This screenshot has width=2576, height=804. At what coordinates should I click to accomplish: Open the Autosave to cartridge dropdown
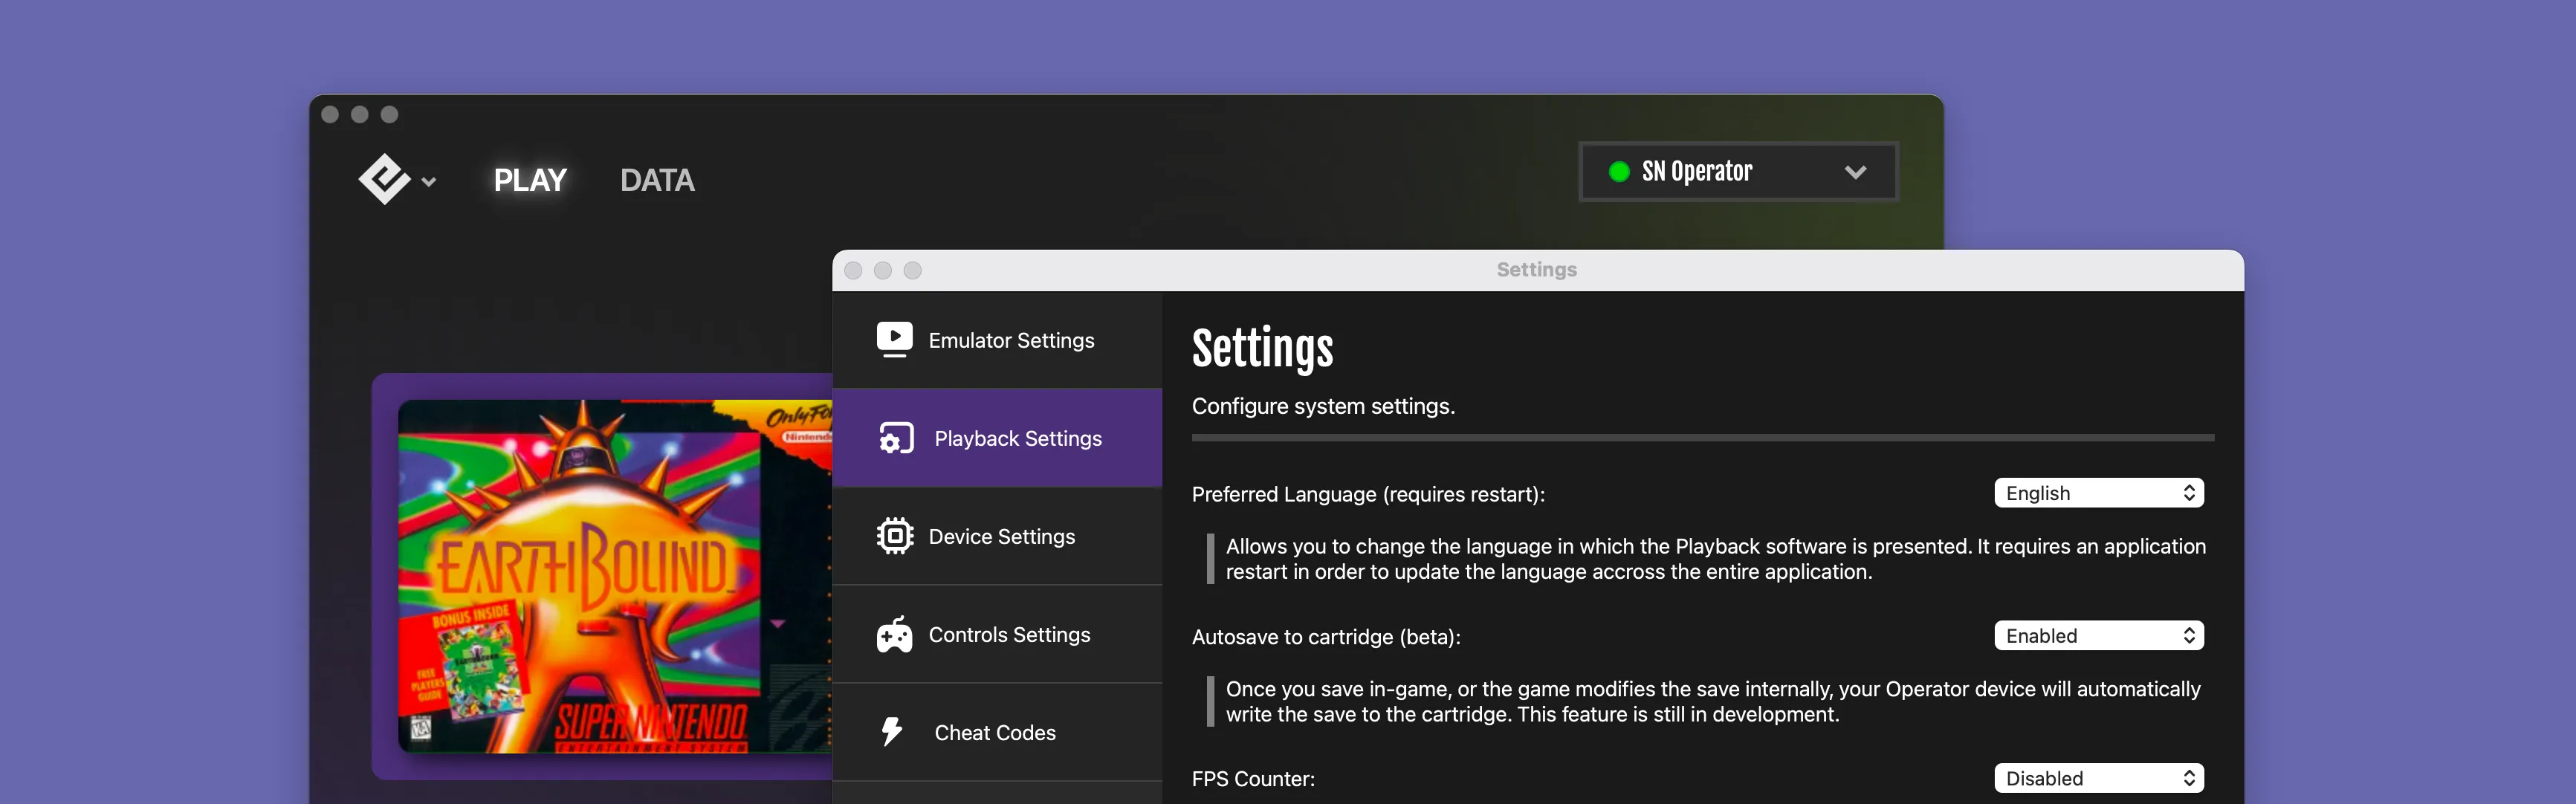coord(2098,635)
